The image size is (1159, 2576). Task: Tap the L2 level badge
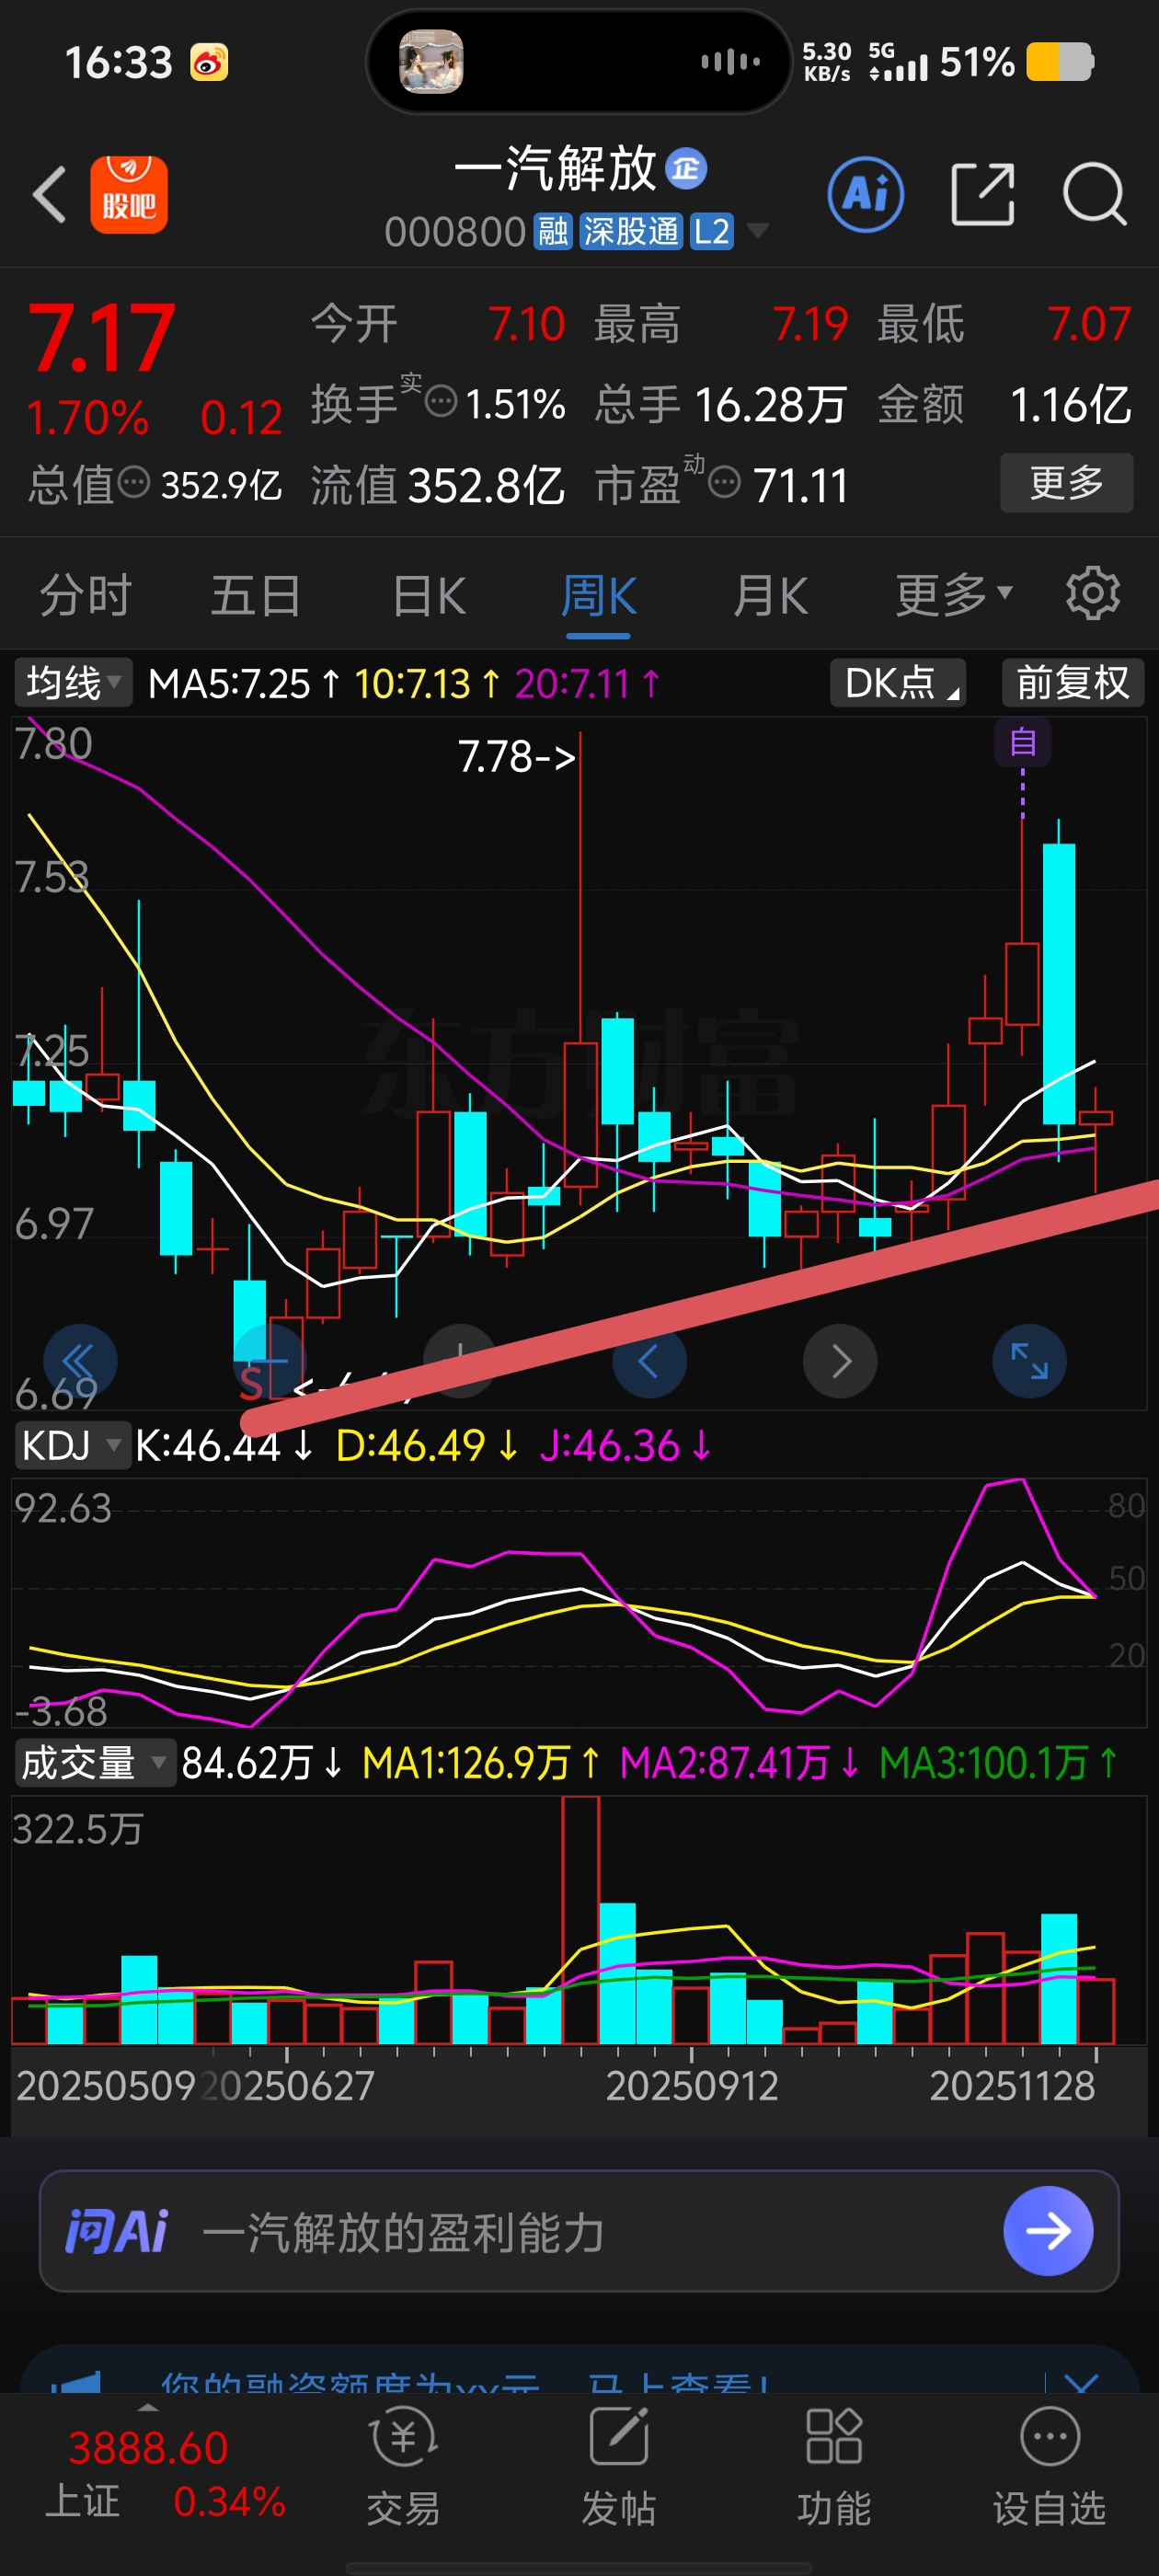(711, 232)
